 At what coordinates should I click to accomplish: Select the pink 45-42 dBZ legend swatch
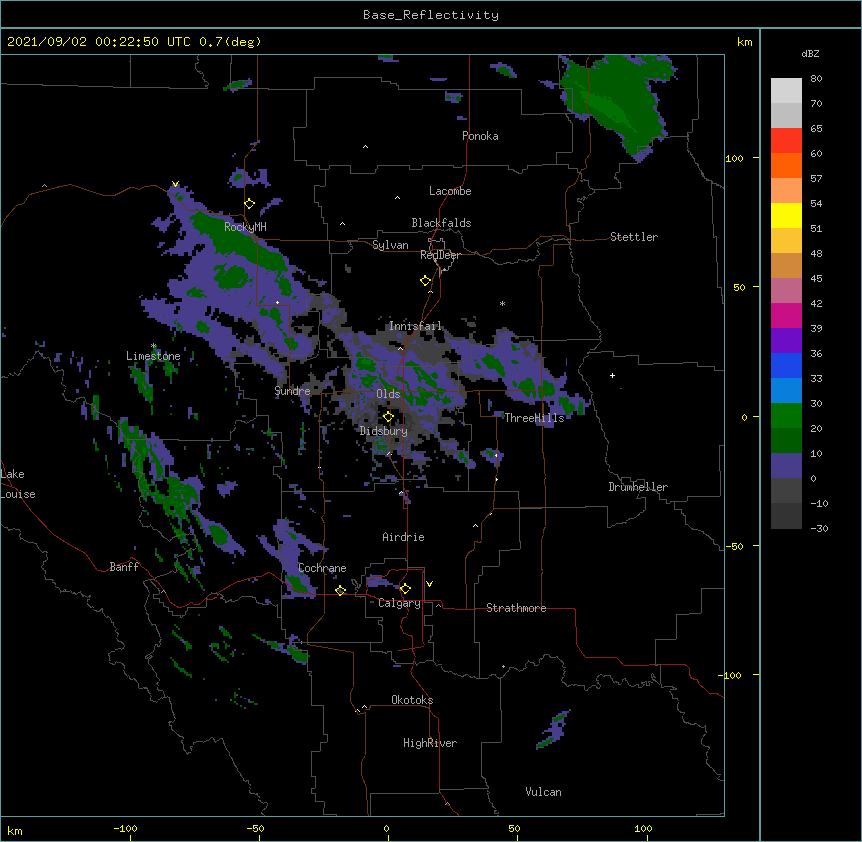pos(786,290)
